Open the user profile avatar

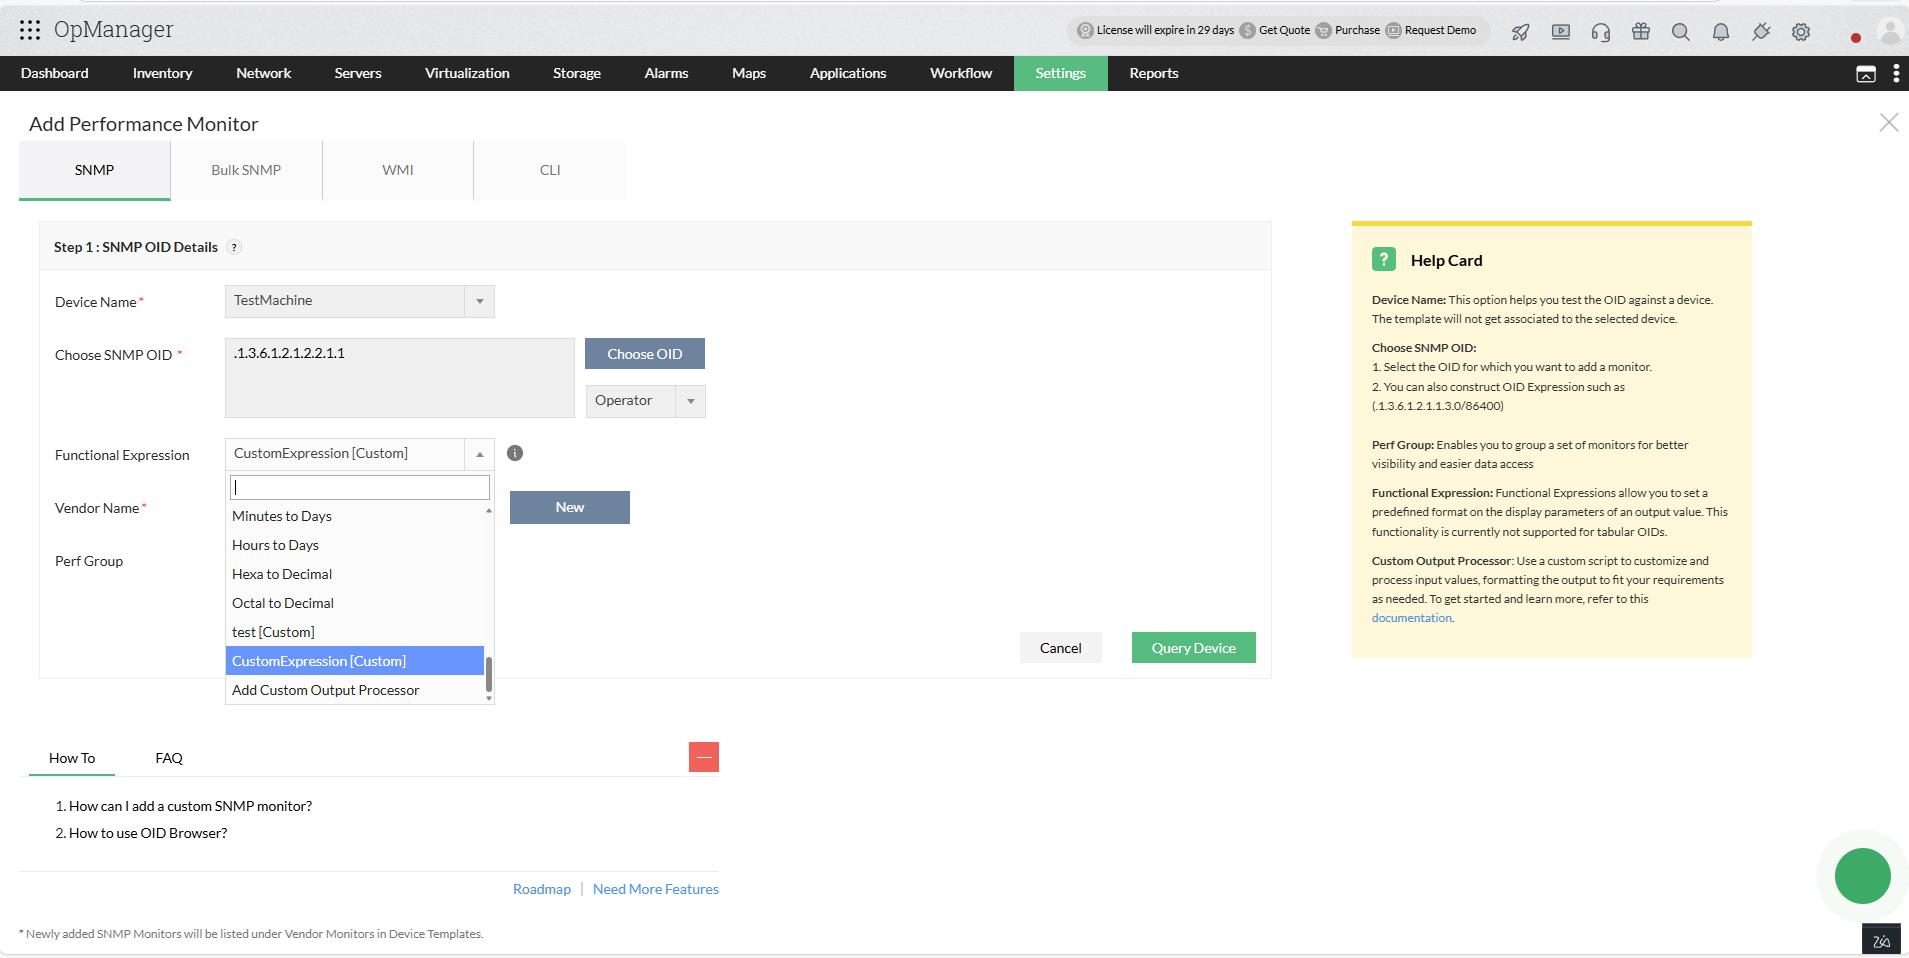1890,31
